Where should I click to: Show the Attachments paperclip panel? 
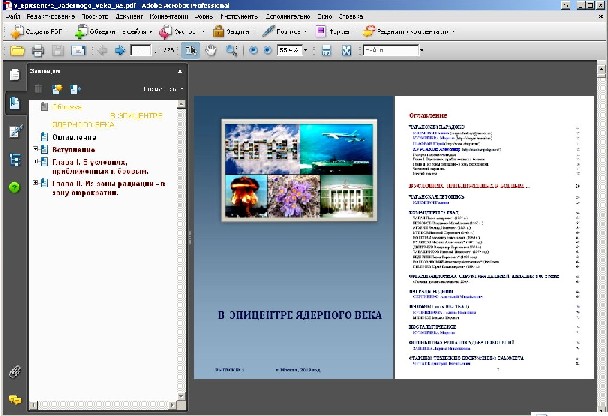[x=15, y=371]
